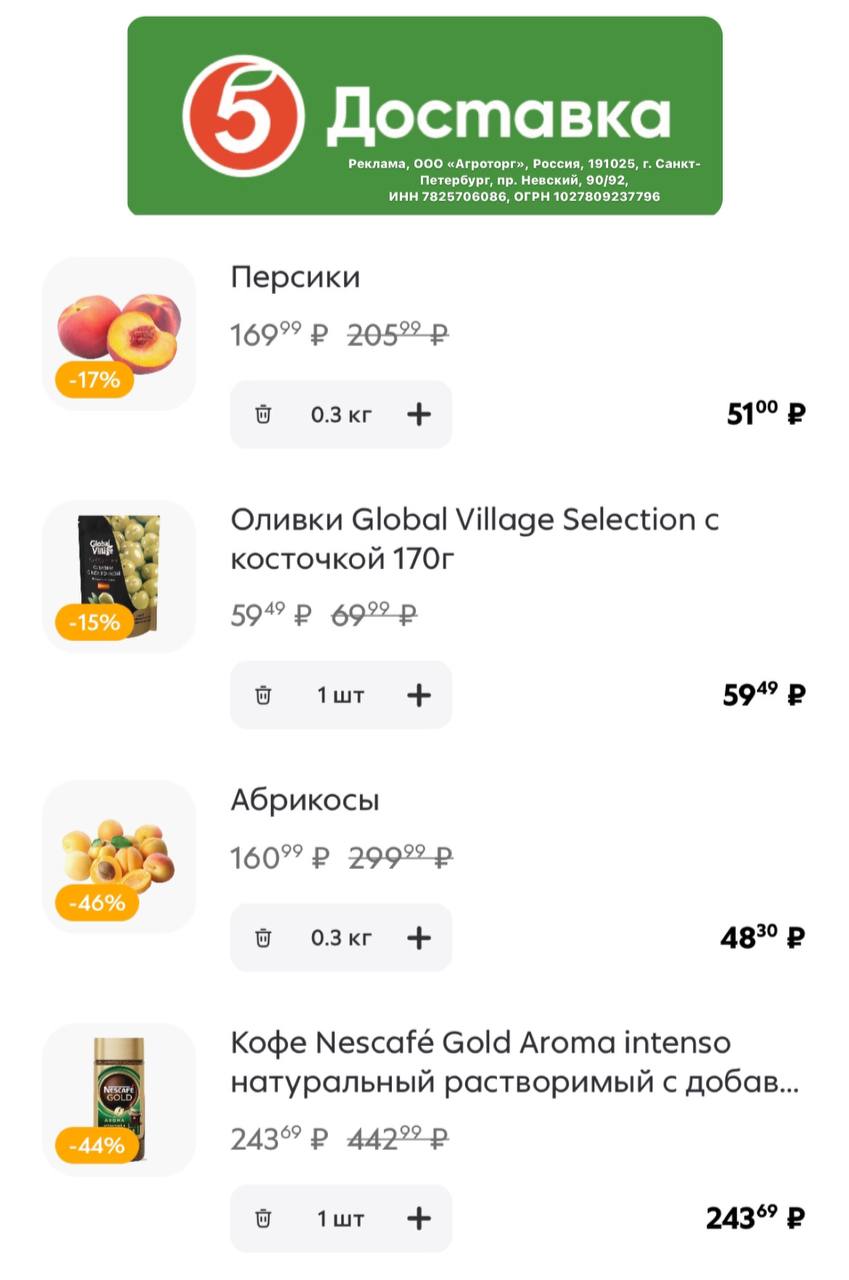Add one more Оливки Global Village
The width and height of the screenshot is (849, 1280).
419,695
